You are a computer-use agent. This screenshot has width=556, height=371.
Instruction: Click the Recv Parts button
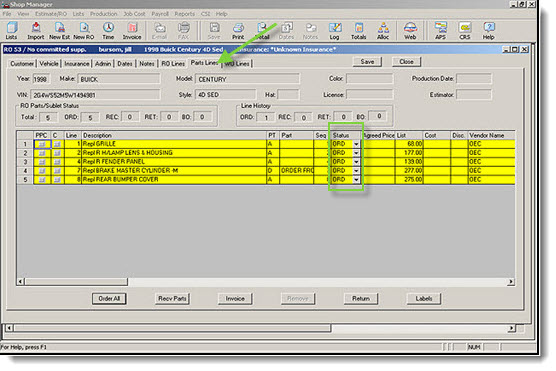172,299
